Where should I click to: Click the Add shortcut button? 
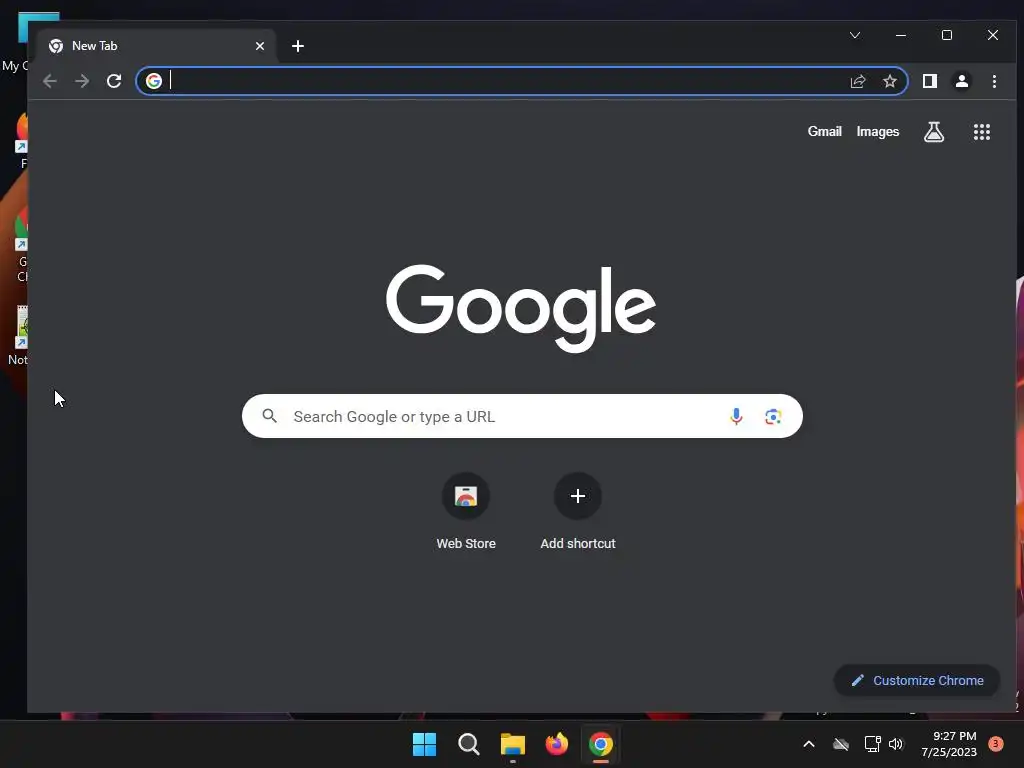578,513
